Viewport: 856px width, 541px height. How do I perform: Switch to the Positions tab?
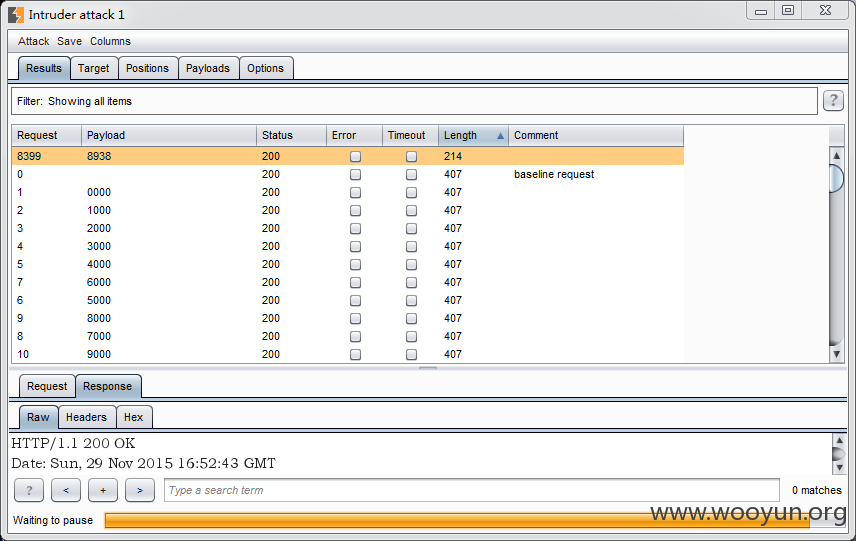point(147,68)
